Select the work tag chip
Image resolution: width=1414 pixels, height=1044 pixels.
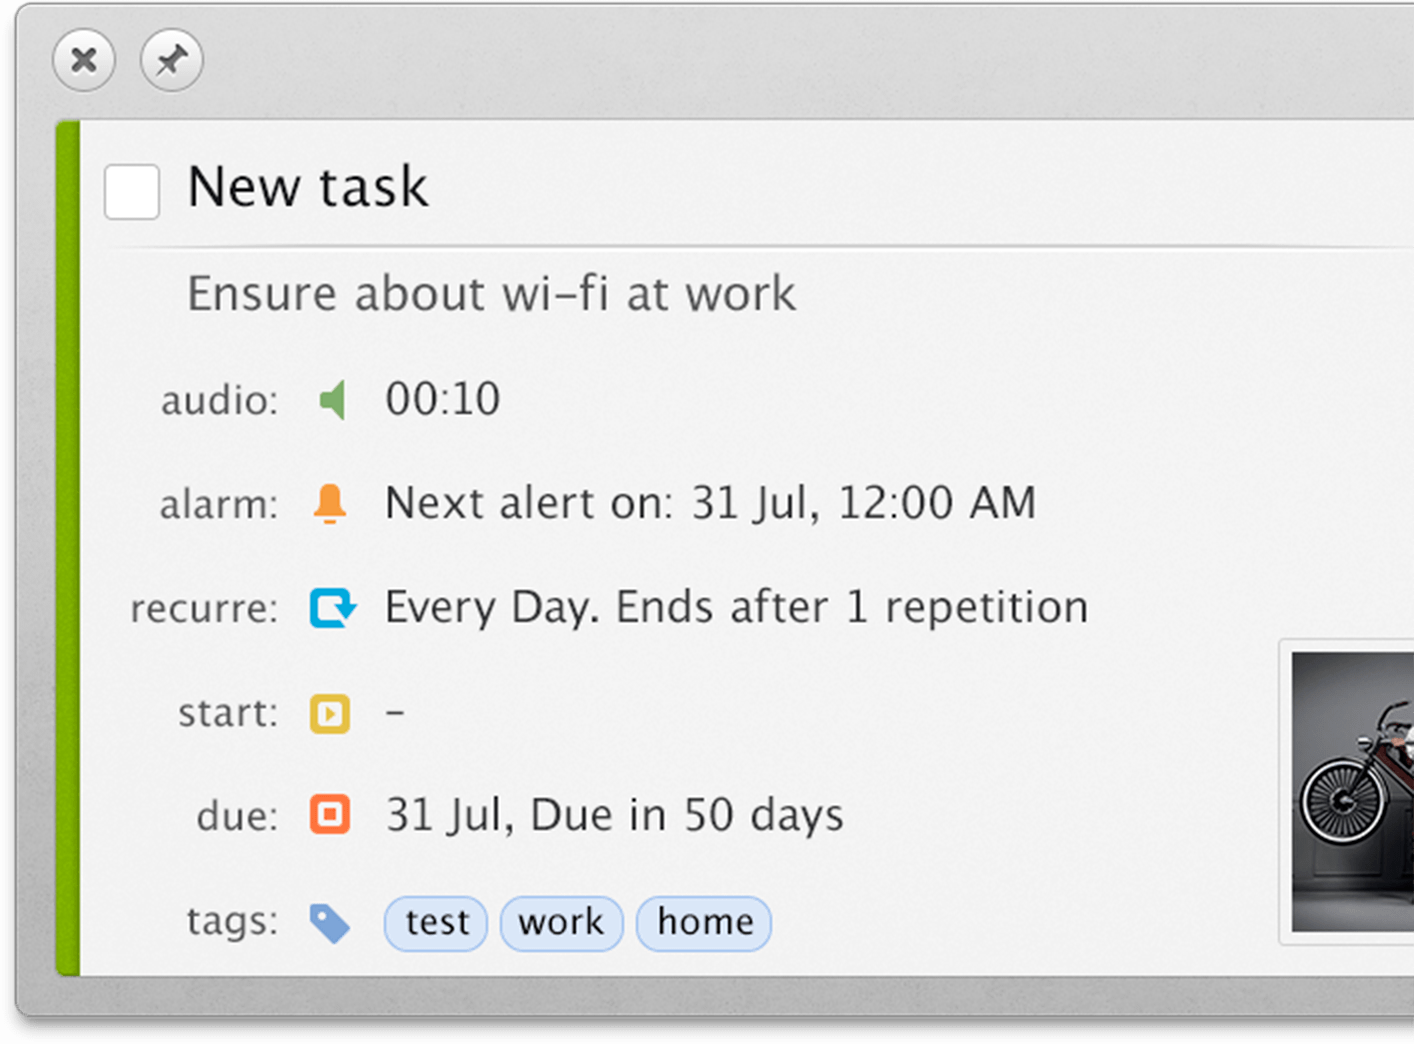tap(561, 923)
